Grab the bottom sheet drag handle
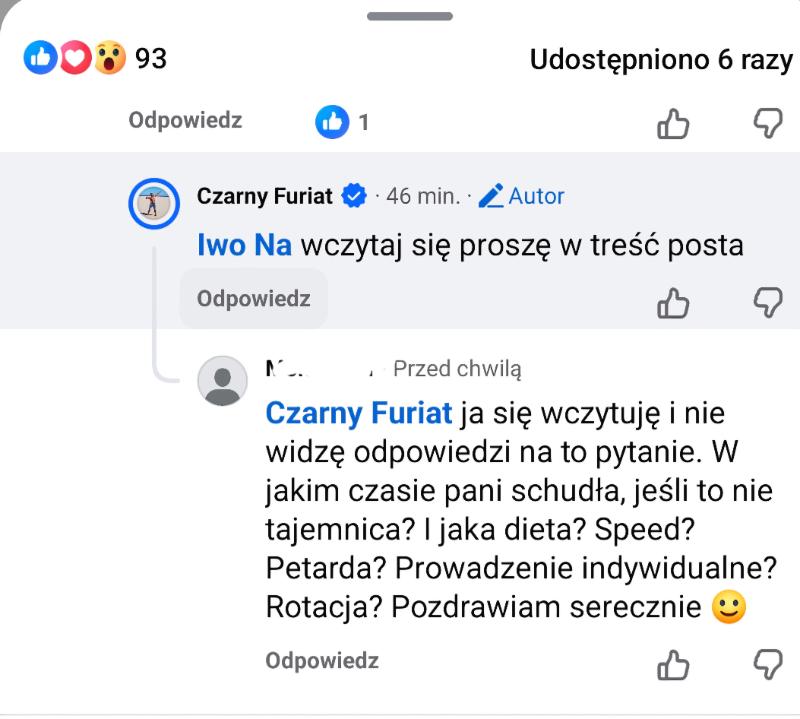Image resolution: width=800 pixels, height=719 pixels. point(410,16)
